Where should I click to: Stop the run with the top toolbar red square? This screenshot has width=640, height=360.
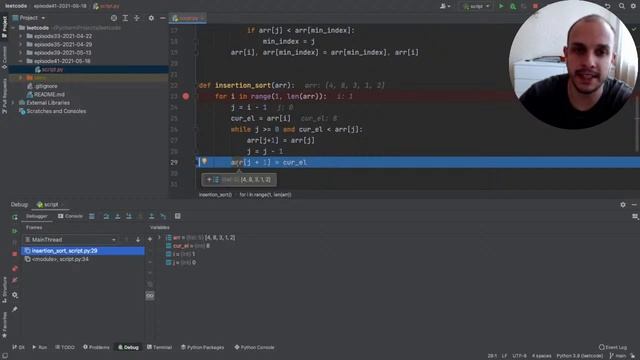[536, 6]
